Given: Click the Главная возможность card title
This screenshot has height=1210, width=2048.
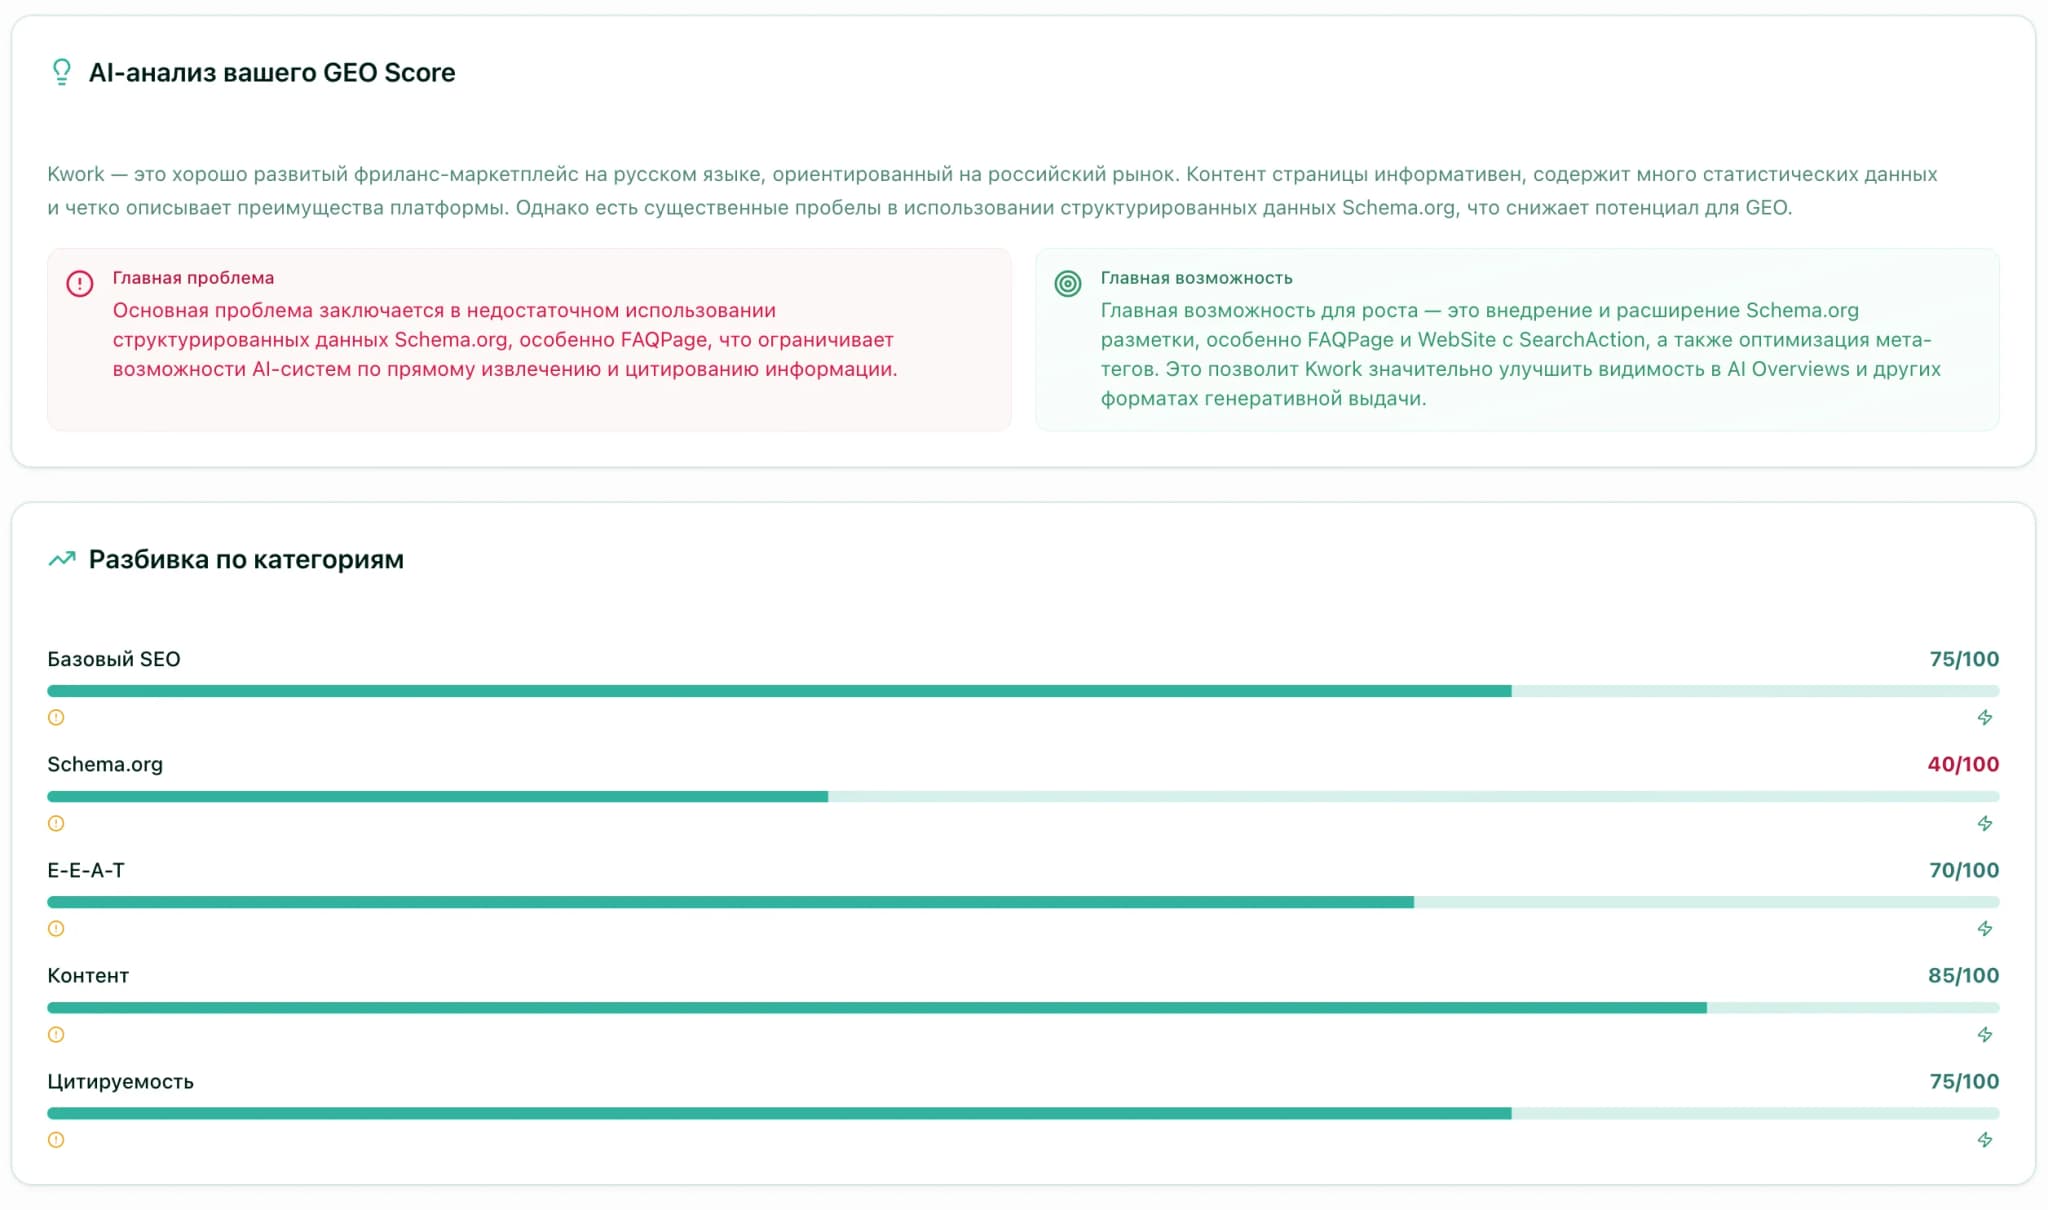Looking at the screenshot, I should 1196,278.
